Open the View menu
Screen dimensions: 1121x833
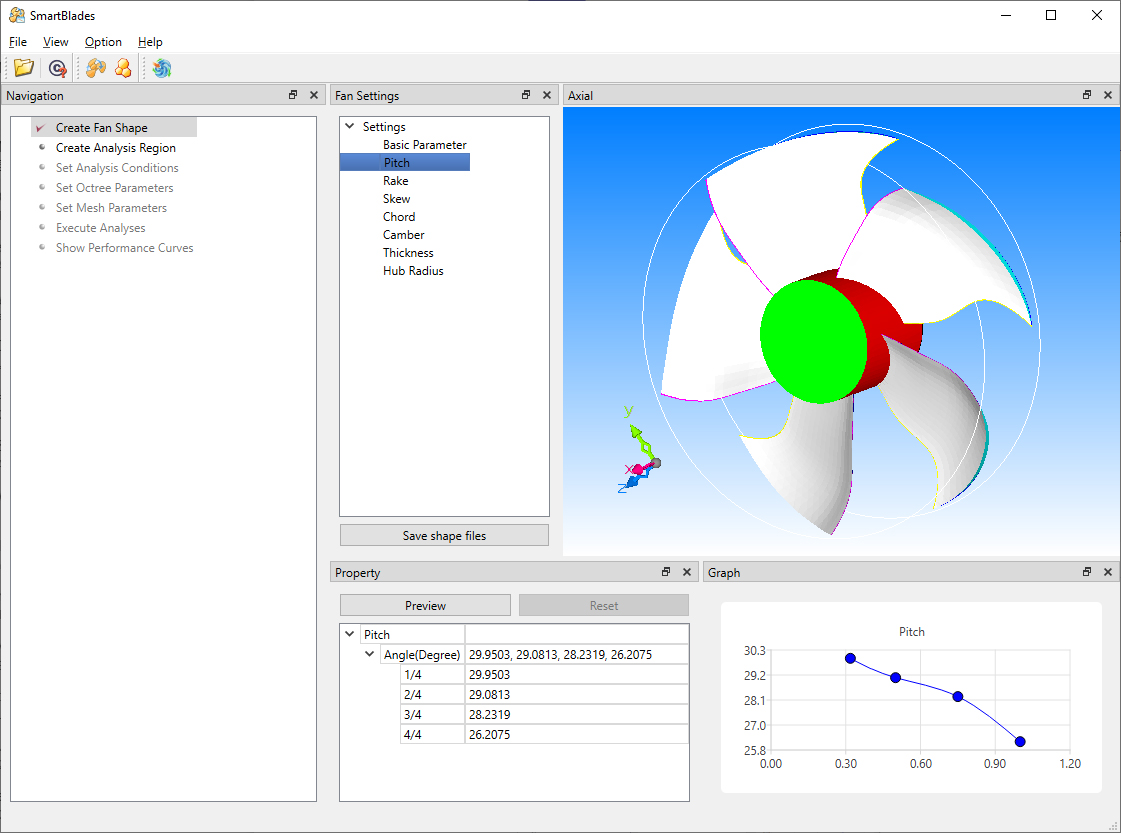56,42
